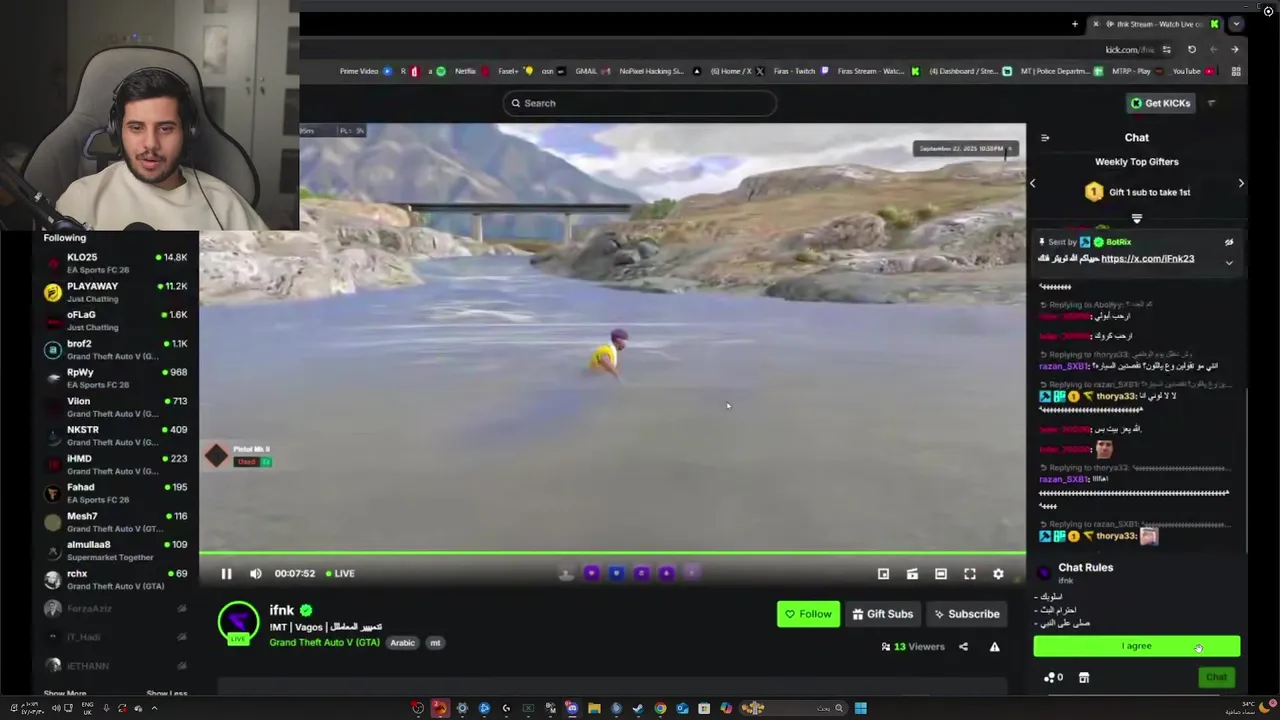Expand the Weekly Top Gifters leaderboard

pyautogui.click(x=1136, y=218)
